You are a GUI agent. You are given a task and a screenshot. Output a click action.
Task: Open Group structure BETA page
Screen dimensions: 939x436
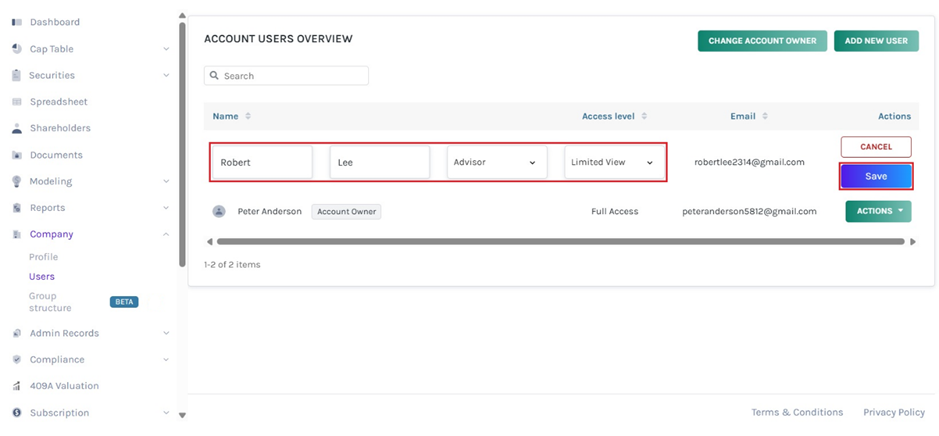[50, 302]
